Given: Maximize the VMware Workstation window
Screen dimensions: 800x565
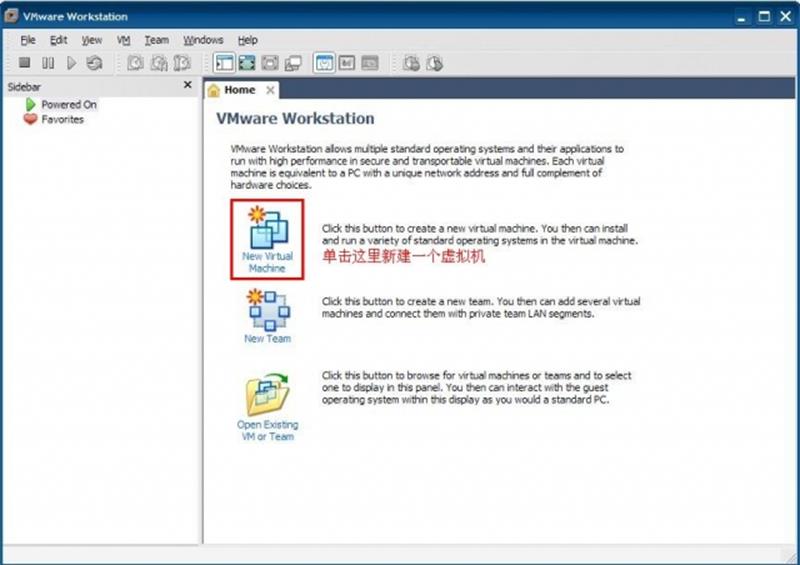Looking at the screenshot, I should pos(764,16).
